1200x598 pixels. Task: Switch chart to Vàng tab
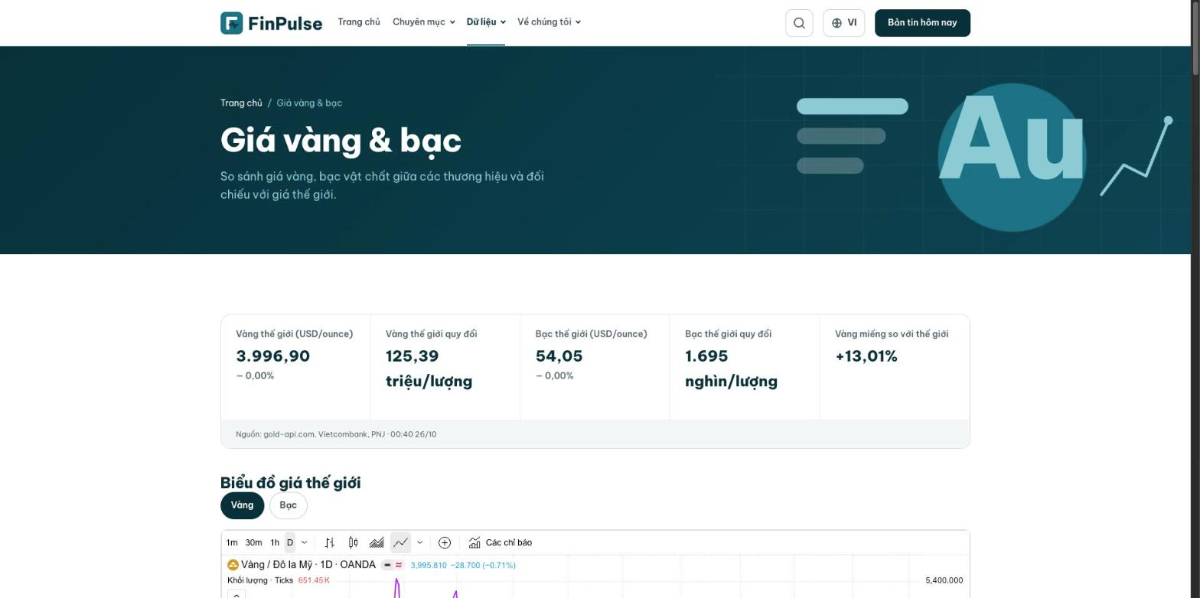coord(242,506)
